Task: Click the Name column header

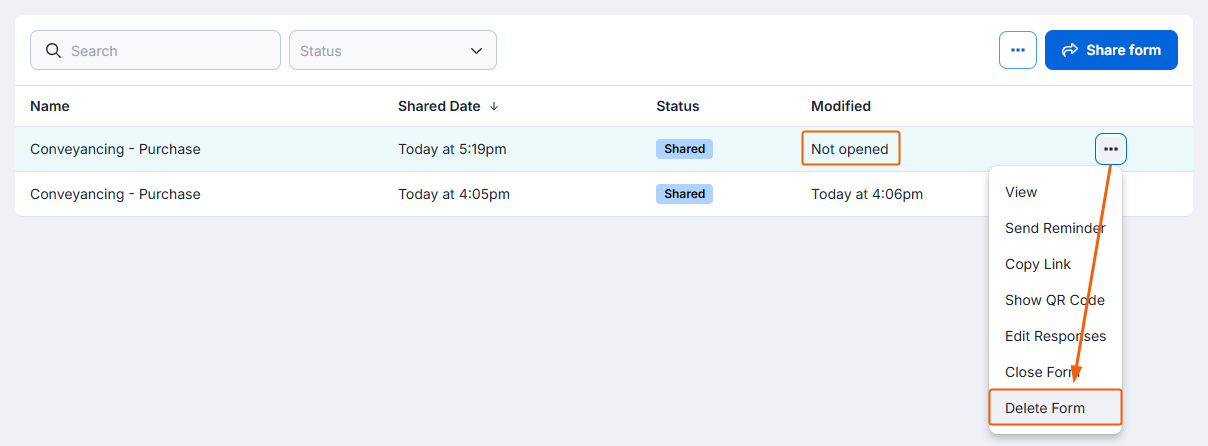Action: [50, 106]
